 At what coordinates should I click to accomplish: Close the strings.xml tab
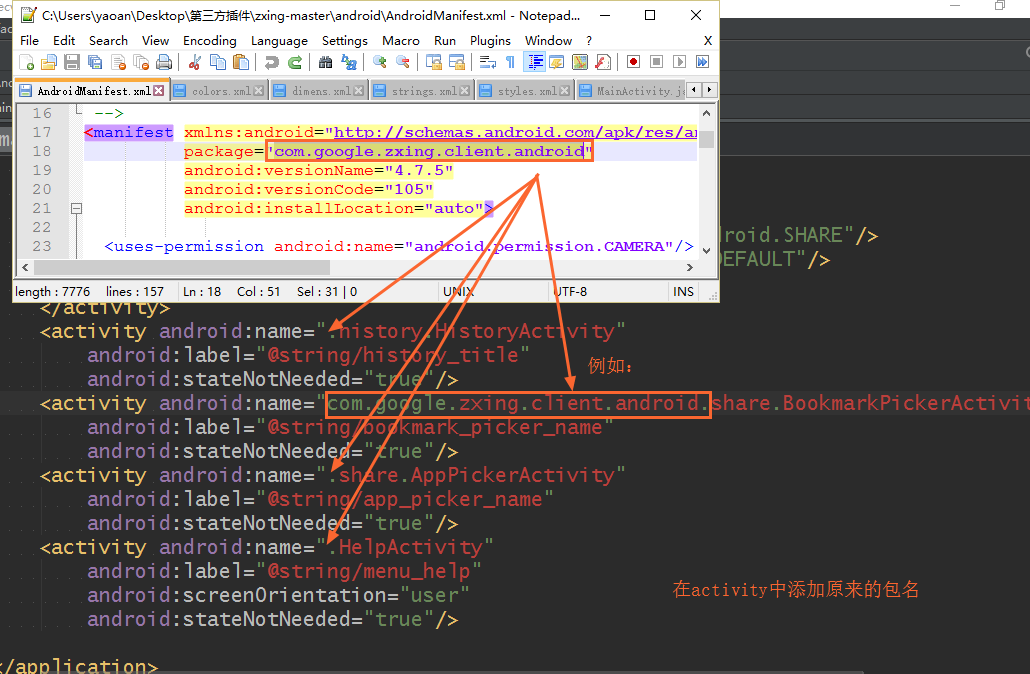pyautogui.click(x=465, y=91)
